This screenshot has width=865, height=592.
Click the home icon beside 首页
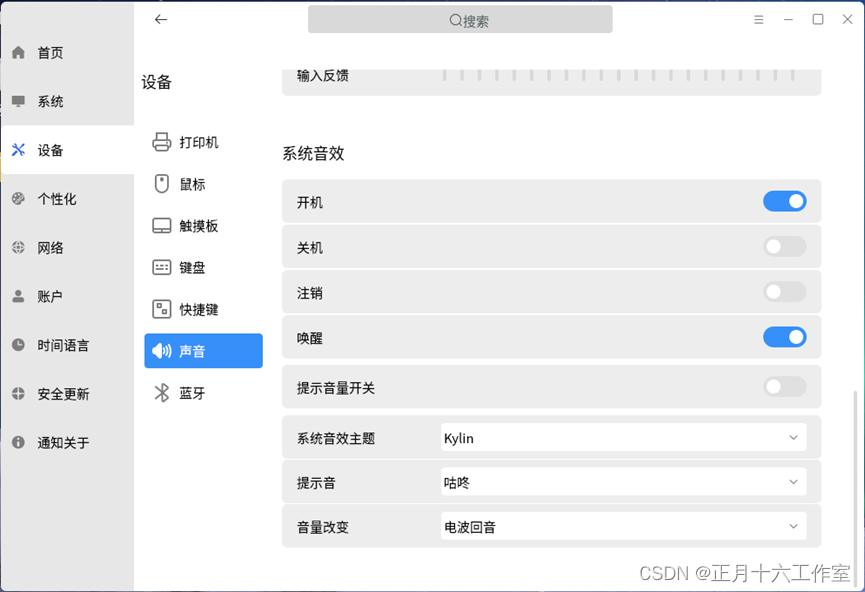tap(18, 52)
